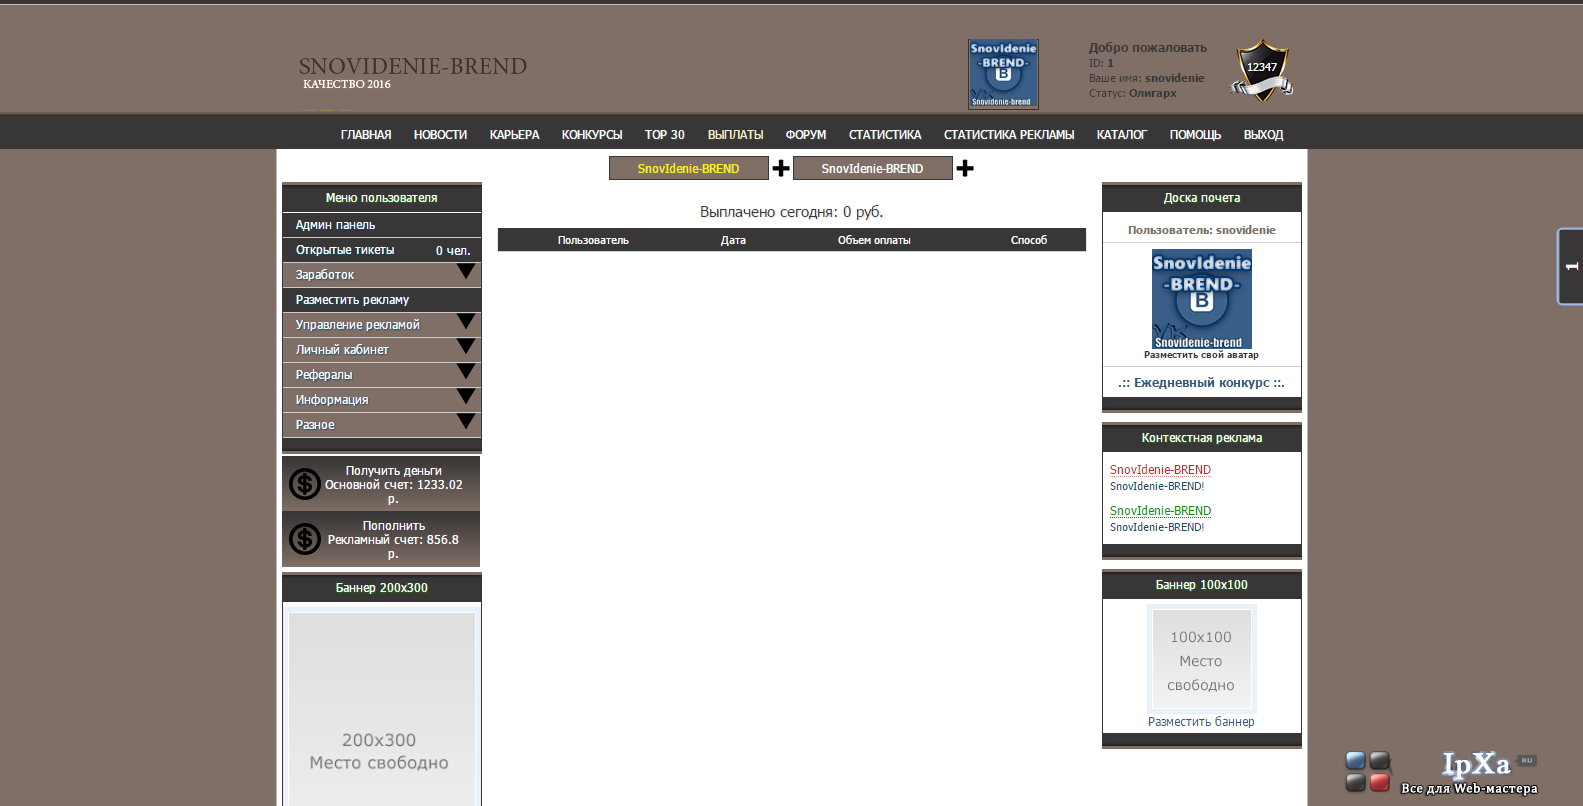Expand the Управление рекламой section

381,325
